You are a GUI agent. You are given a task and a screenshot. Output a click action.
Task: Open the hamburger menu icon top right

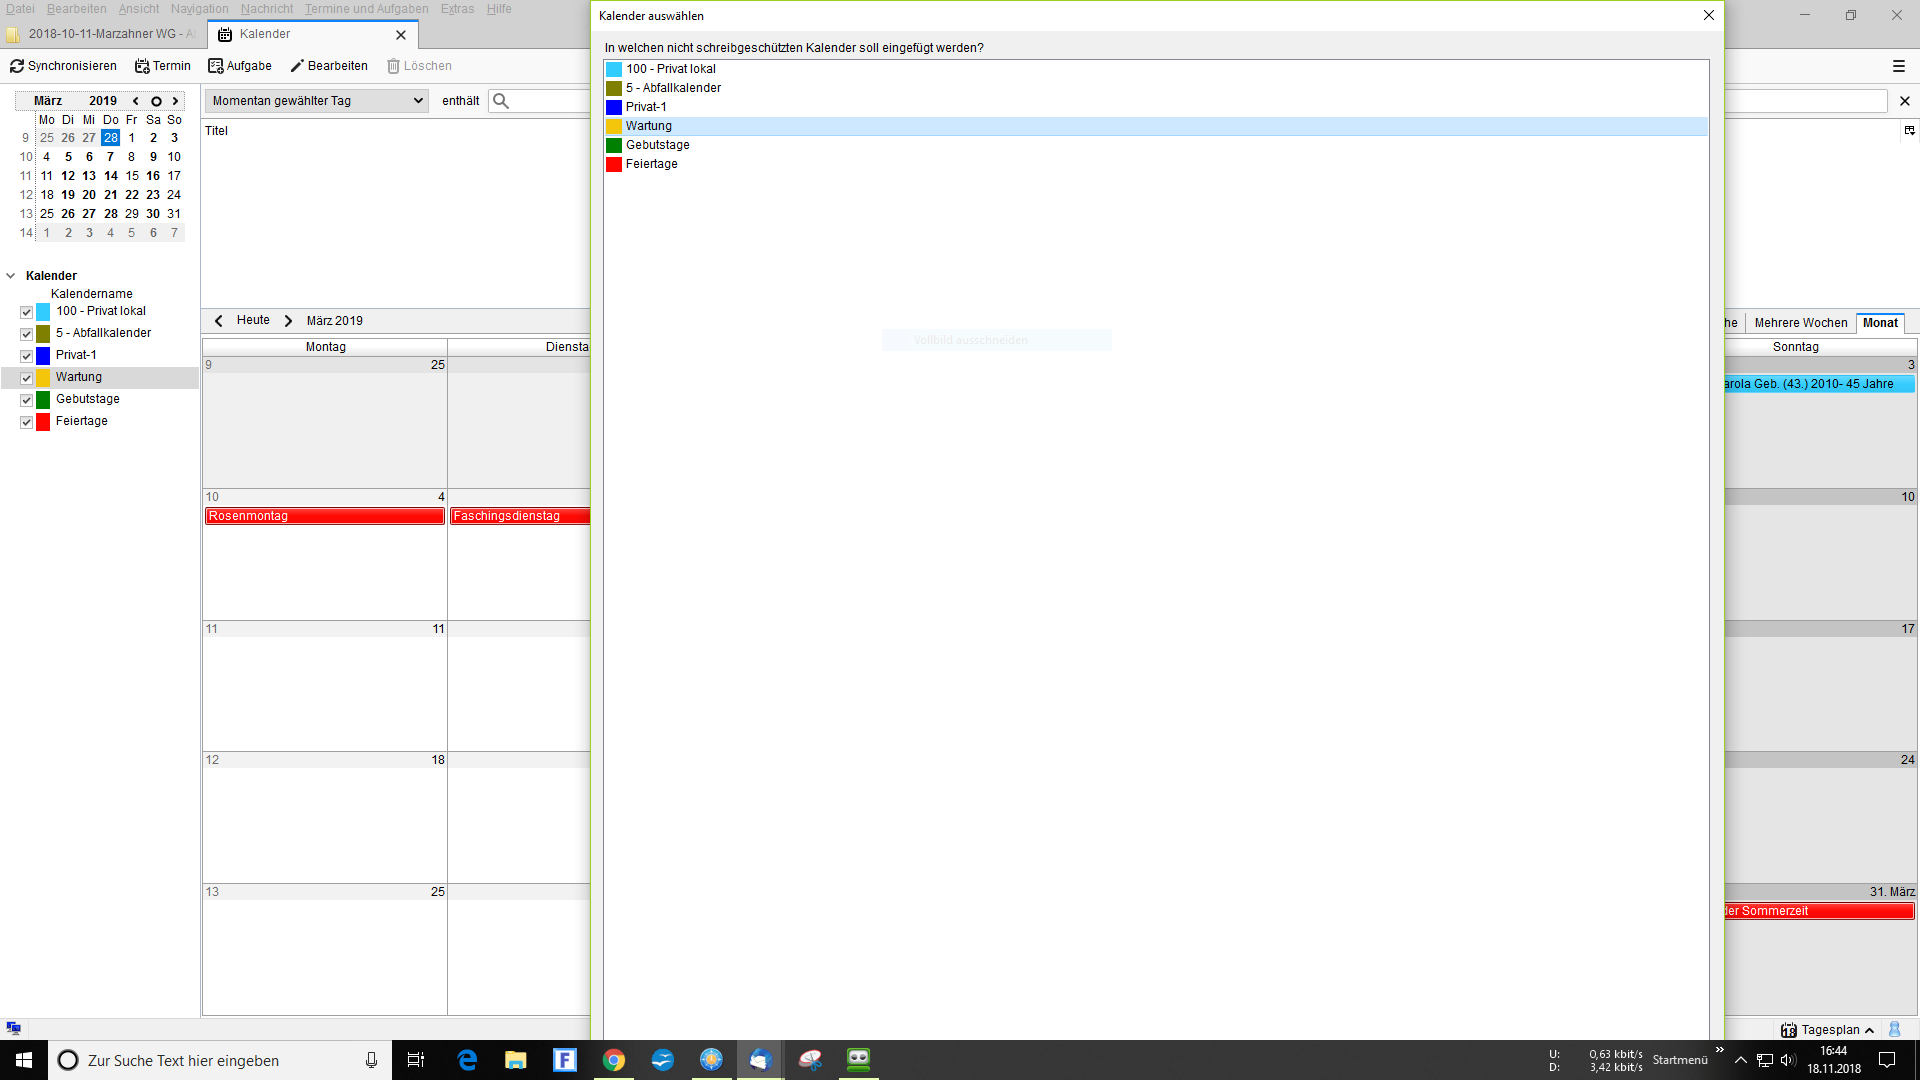[1899, 66]
